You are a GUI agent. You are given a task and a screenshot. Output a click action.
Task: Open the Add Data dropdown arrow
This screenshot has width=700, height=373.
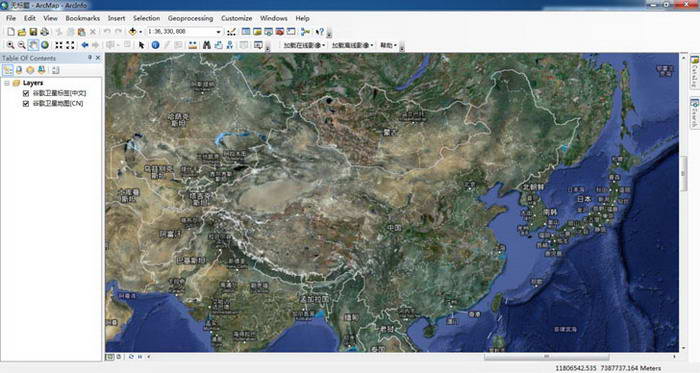click(140, 32)
